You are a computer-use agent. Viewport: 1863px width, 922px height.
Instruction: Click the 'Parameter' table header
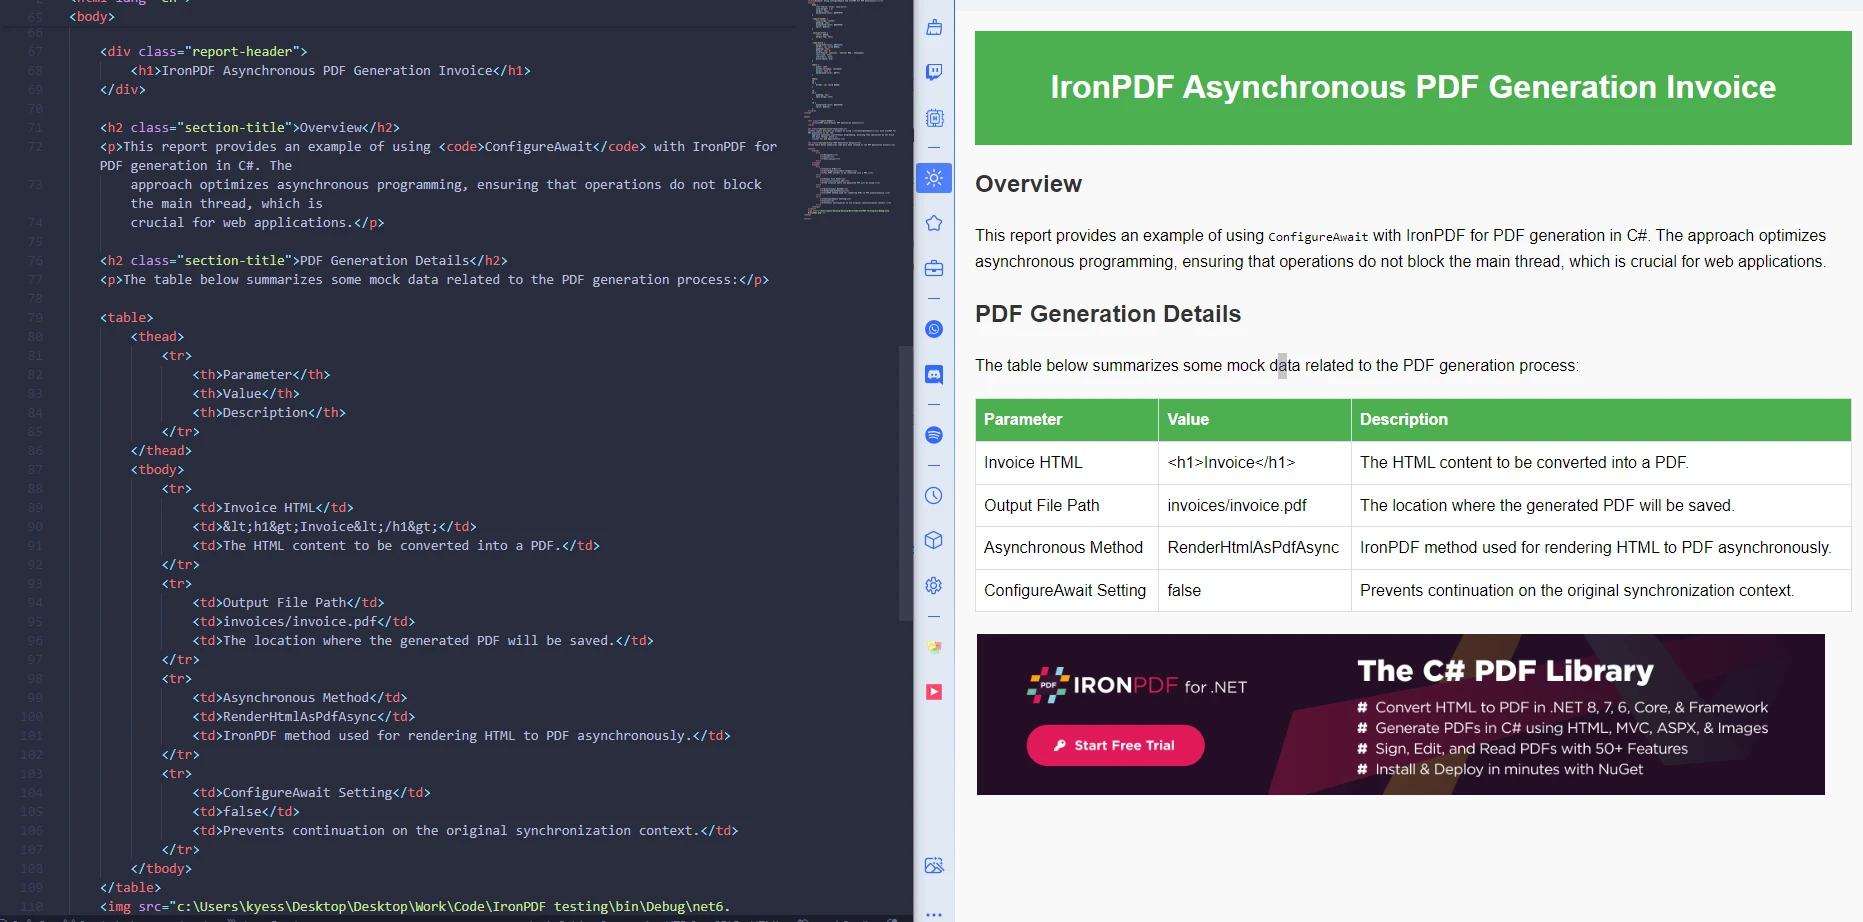pos(1067,420)
